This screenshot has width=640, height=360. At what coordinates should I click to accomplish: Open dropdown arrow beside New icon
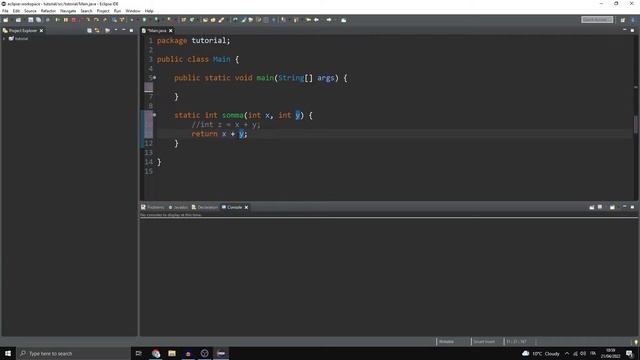click(11, 20)
